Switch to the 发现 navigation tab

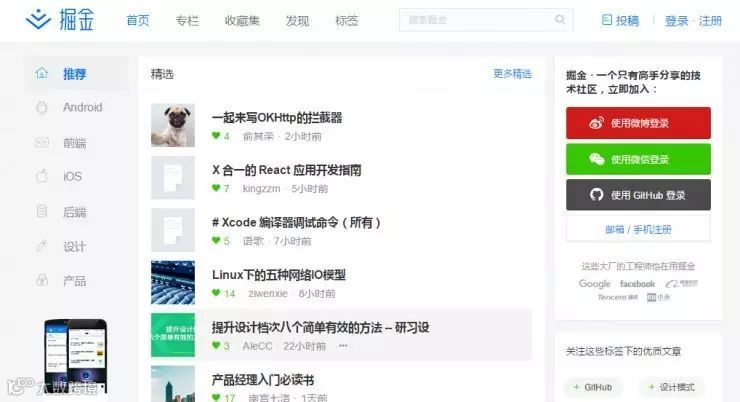[x=297, y=20]
